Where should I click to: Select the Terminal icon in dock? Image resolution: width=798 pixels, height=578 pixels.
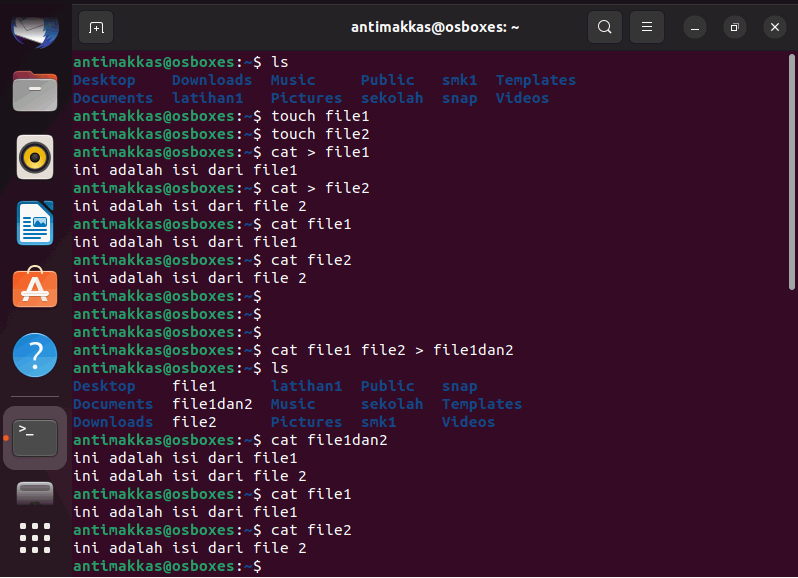35,438
